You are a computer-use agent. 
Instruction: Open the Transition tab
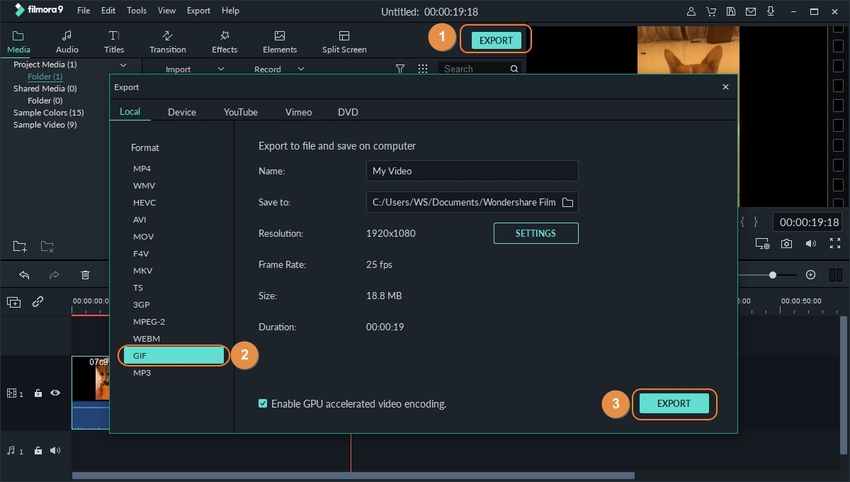click(168, 42)
